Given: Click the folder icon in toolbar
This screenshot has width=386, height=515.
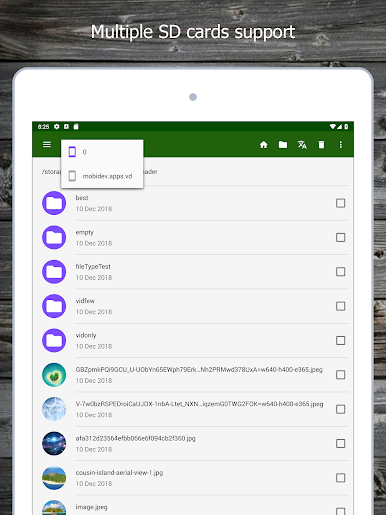Looking at the screenshot, I should pos(283,144).
